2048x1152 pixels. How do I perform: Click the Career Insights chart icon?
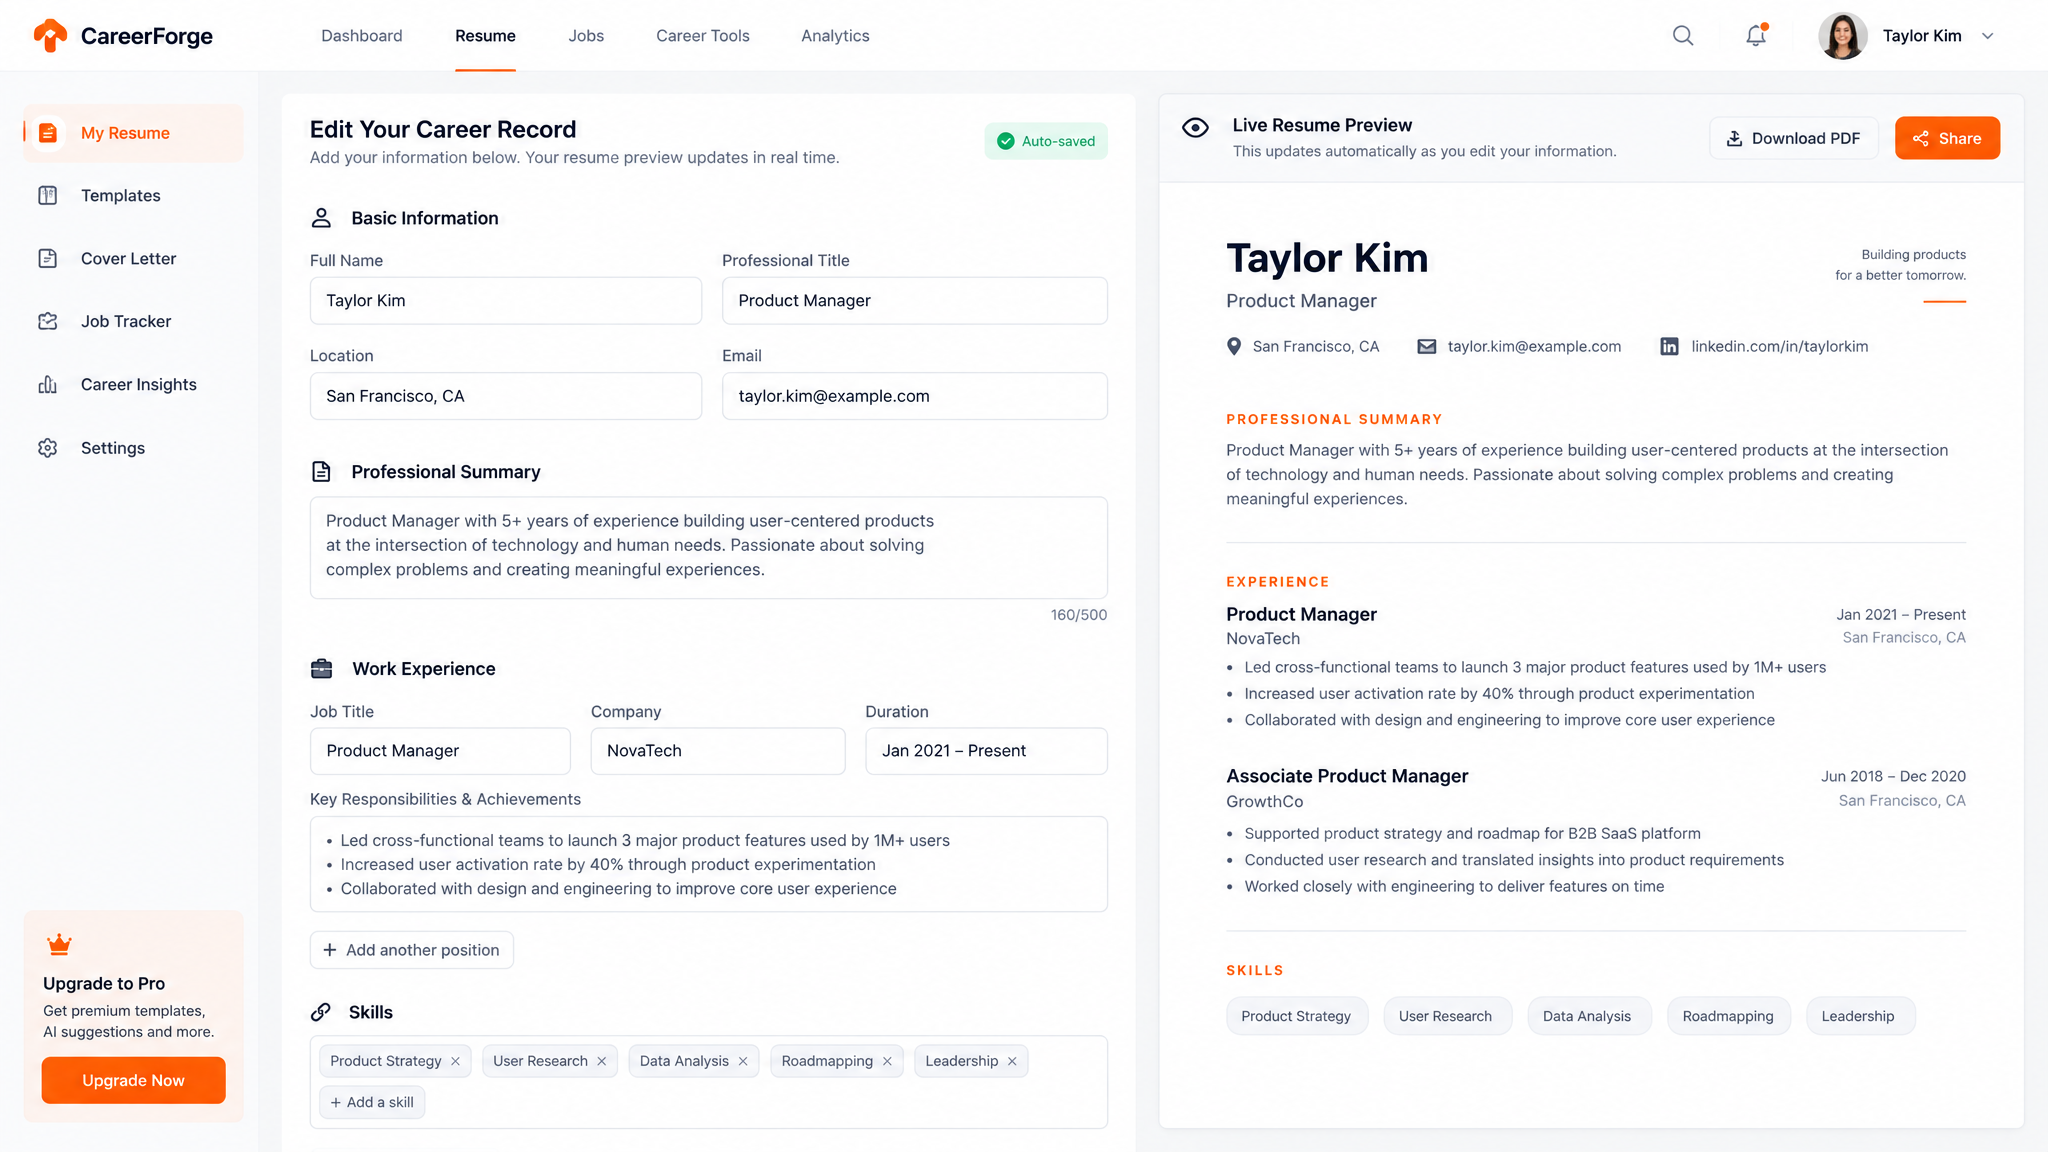(48, 385)
